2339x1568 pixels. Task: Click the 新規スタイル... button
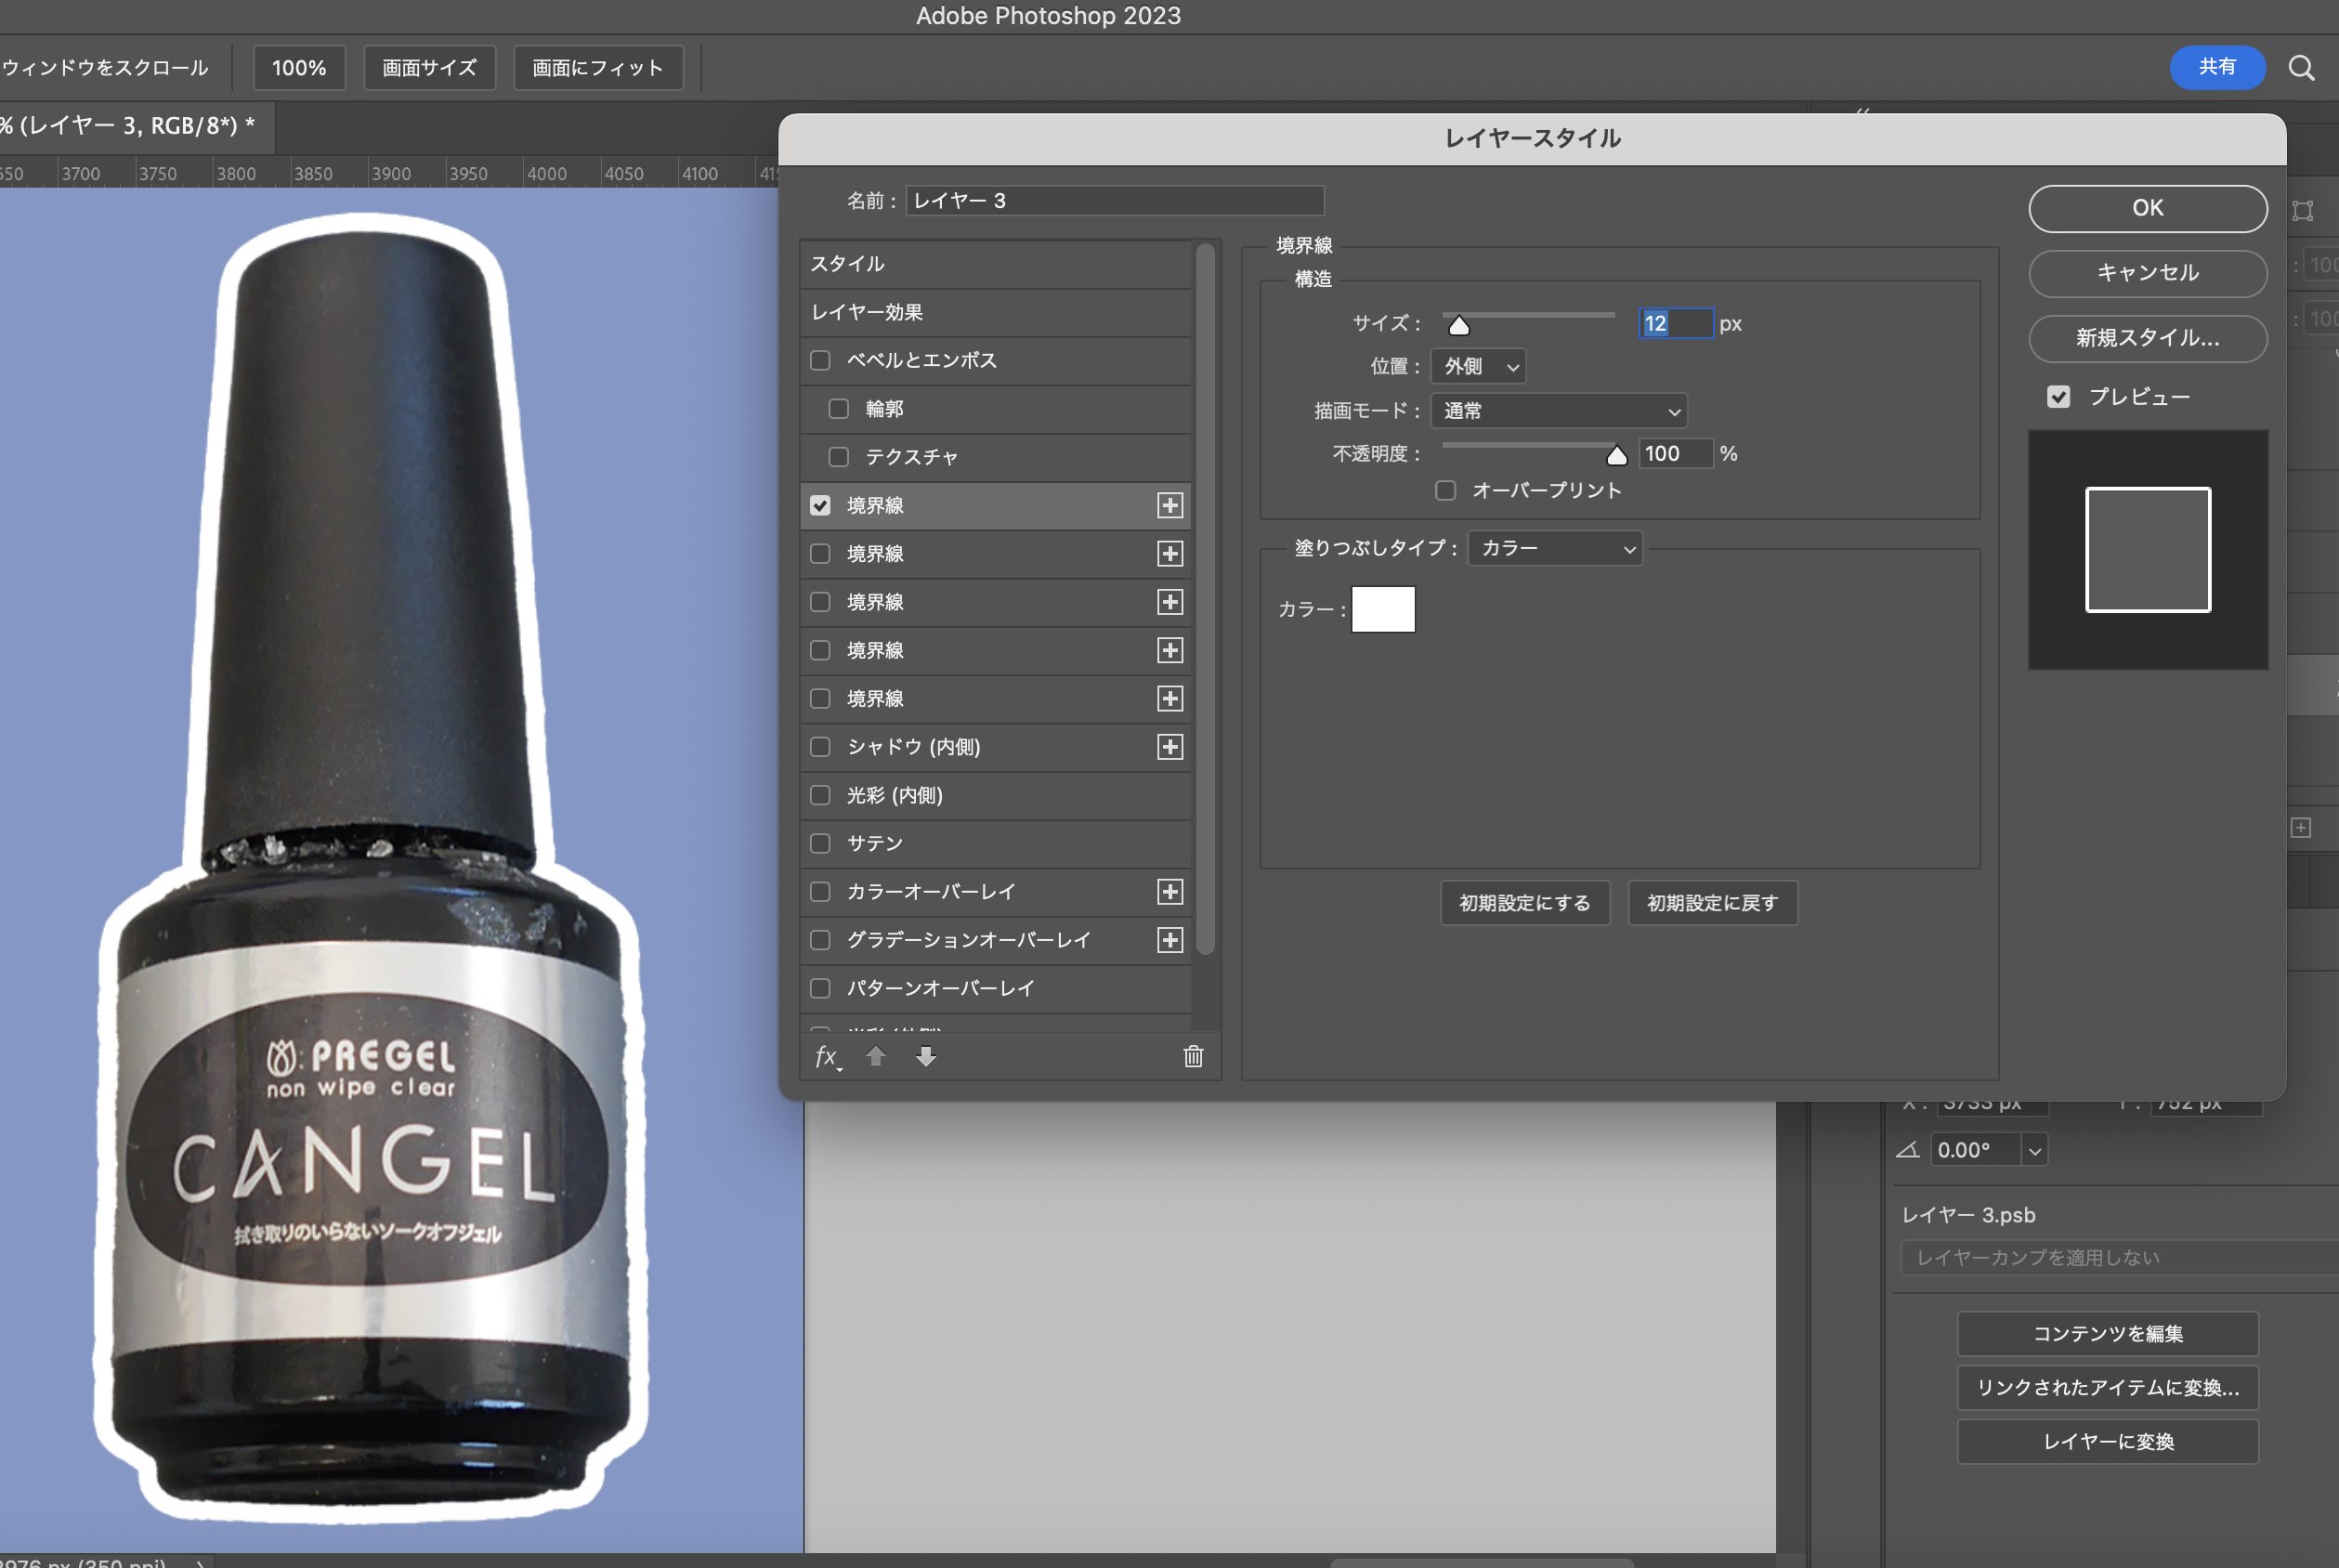point(2147,338)
